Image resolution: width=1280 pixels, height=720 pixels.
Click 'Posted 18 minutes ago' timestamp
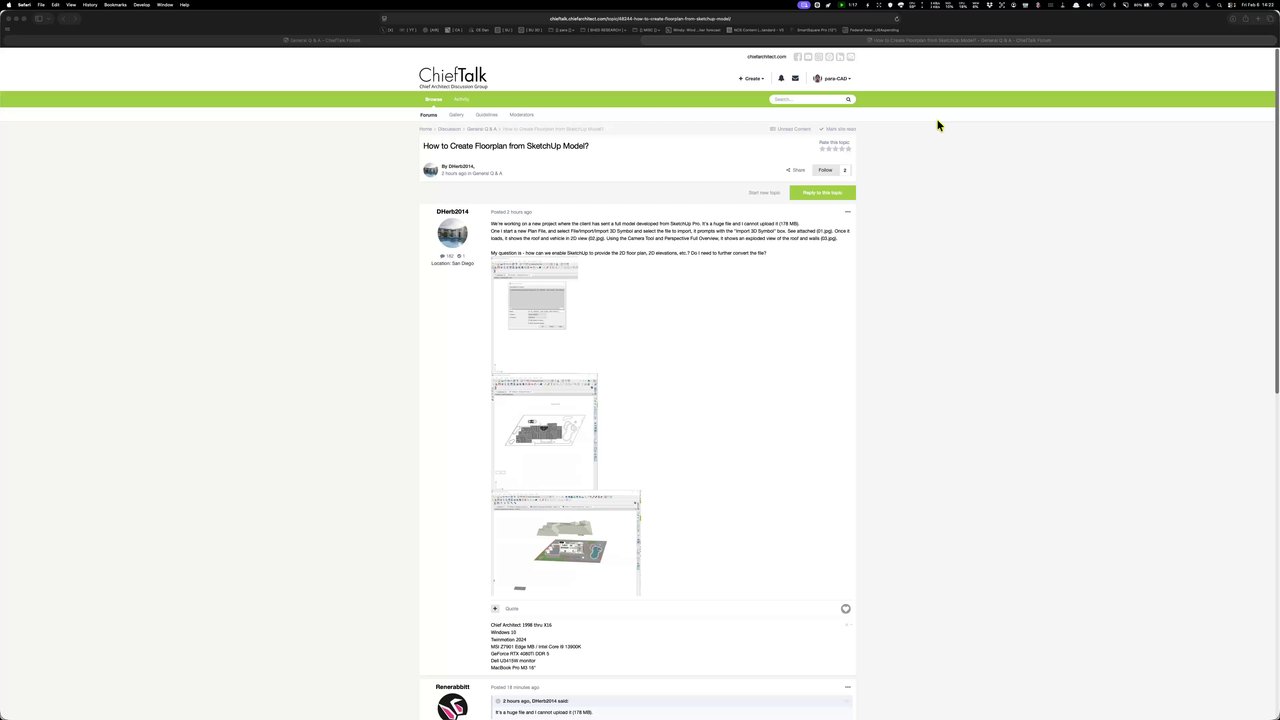pyautogui.click(x=515, y=687)
